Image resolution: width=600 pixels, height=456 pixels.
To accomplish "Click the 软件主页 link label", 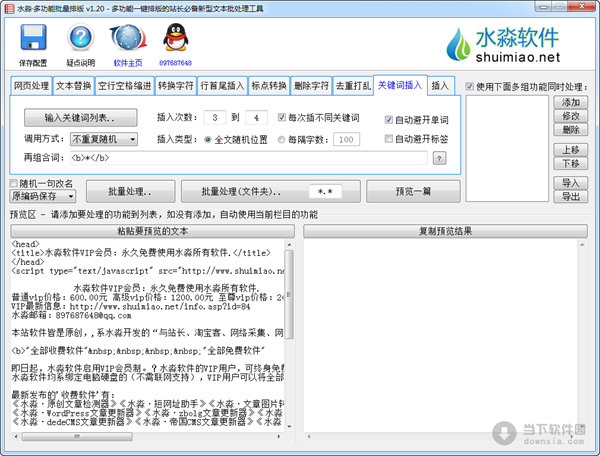I will 128,63.
